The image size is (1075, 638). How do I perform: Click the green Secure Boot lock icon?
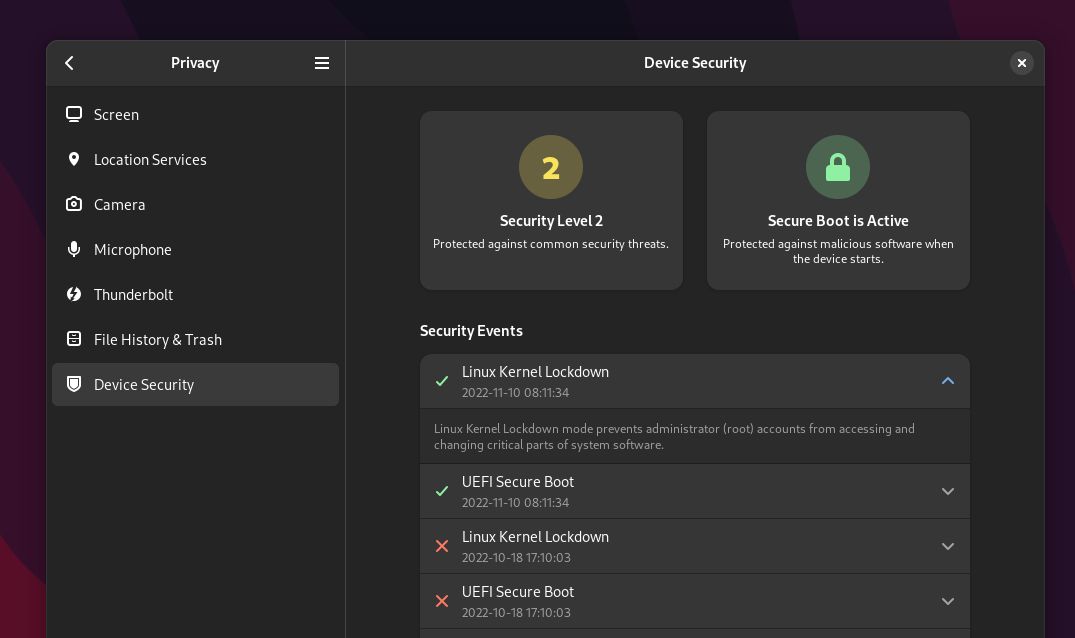(x=838, y=167)
